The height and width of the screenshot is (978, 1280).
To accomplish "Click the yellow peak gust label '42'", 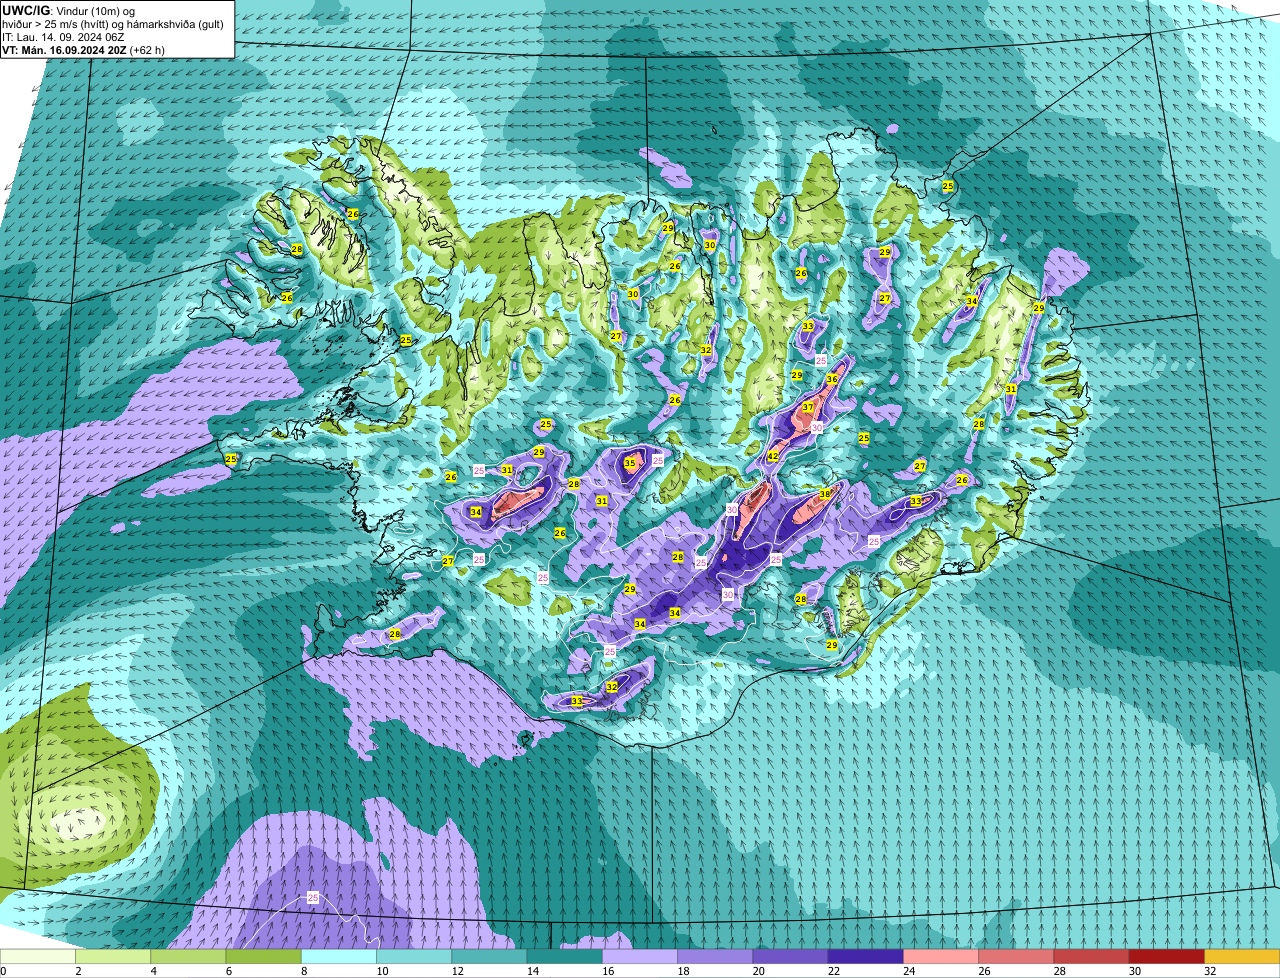I will [x=773, y=456].
